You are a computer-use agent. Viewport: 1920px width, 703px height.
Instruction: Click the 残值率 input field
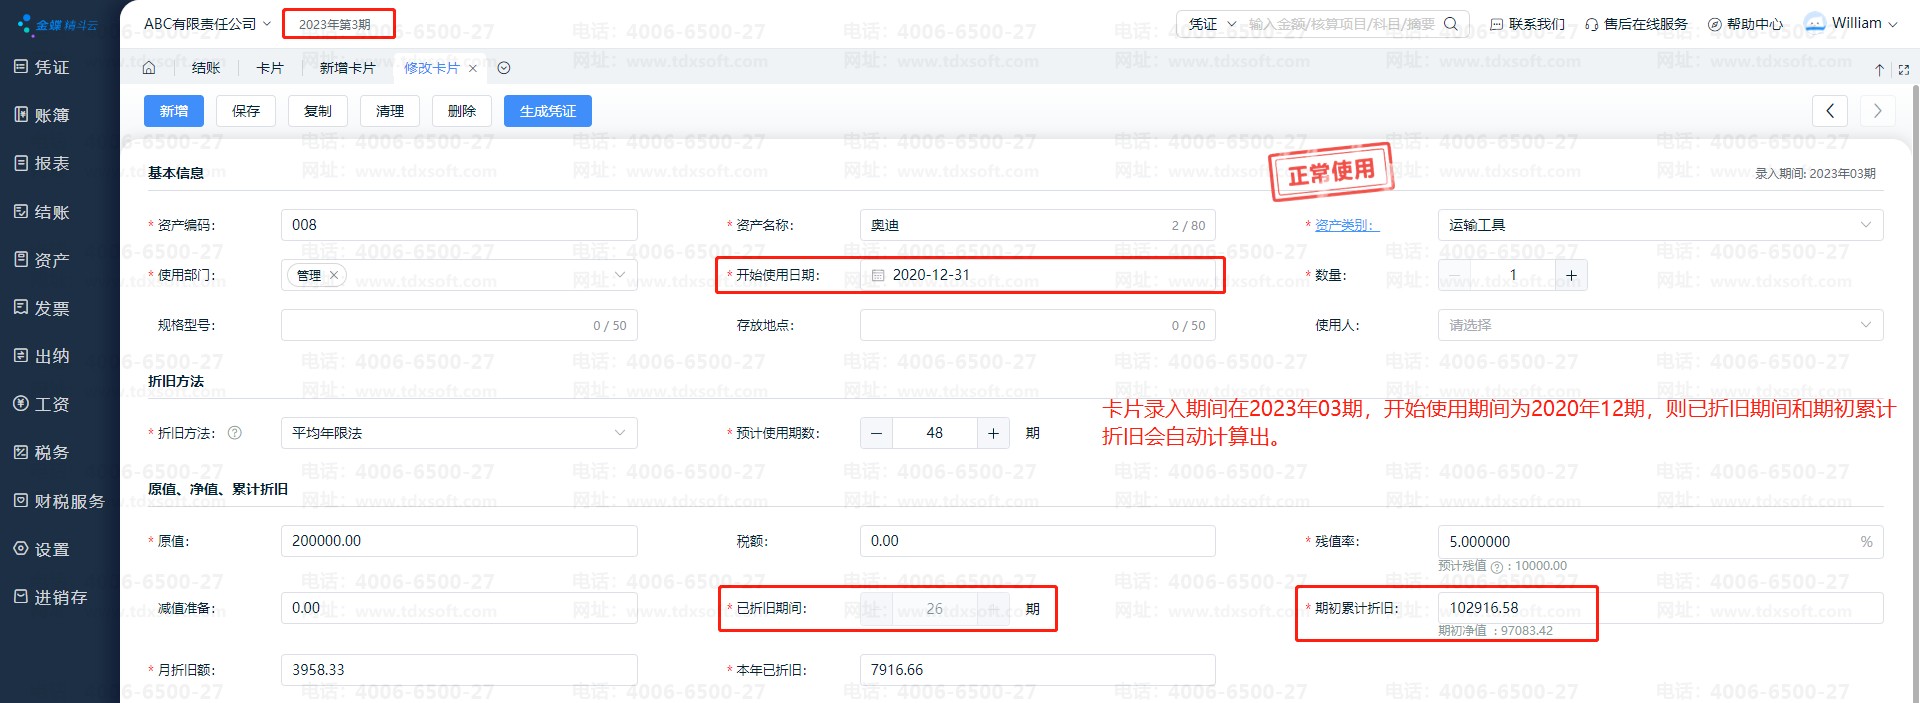1660,541
